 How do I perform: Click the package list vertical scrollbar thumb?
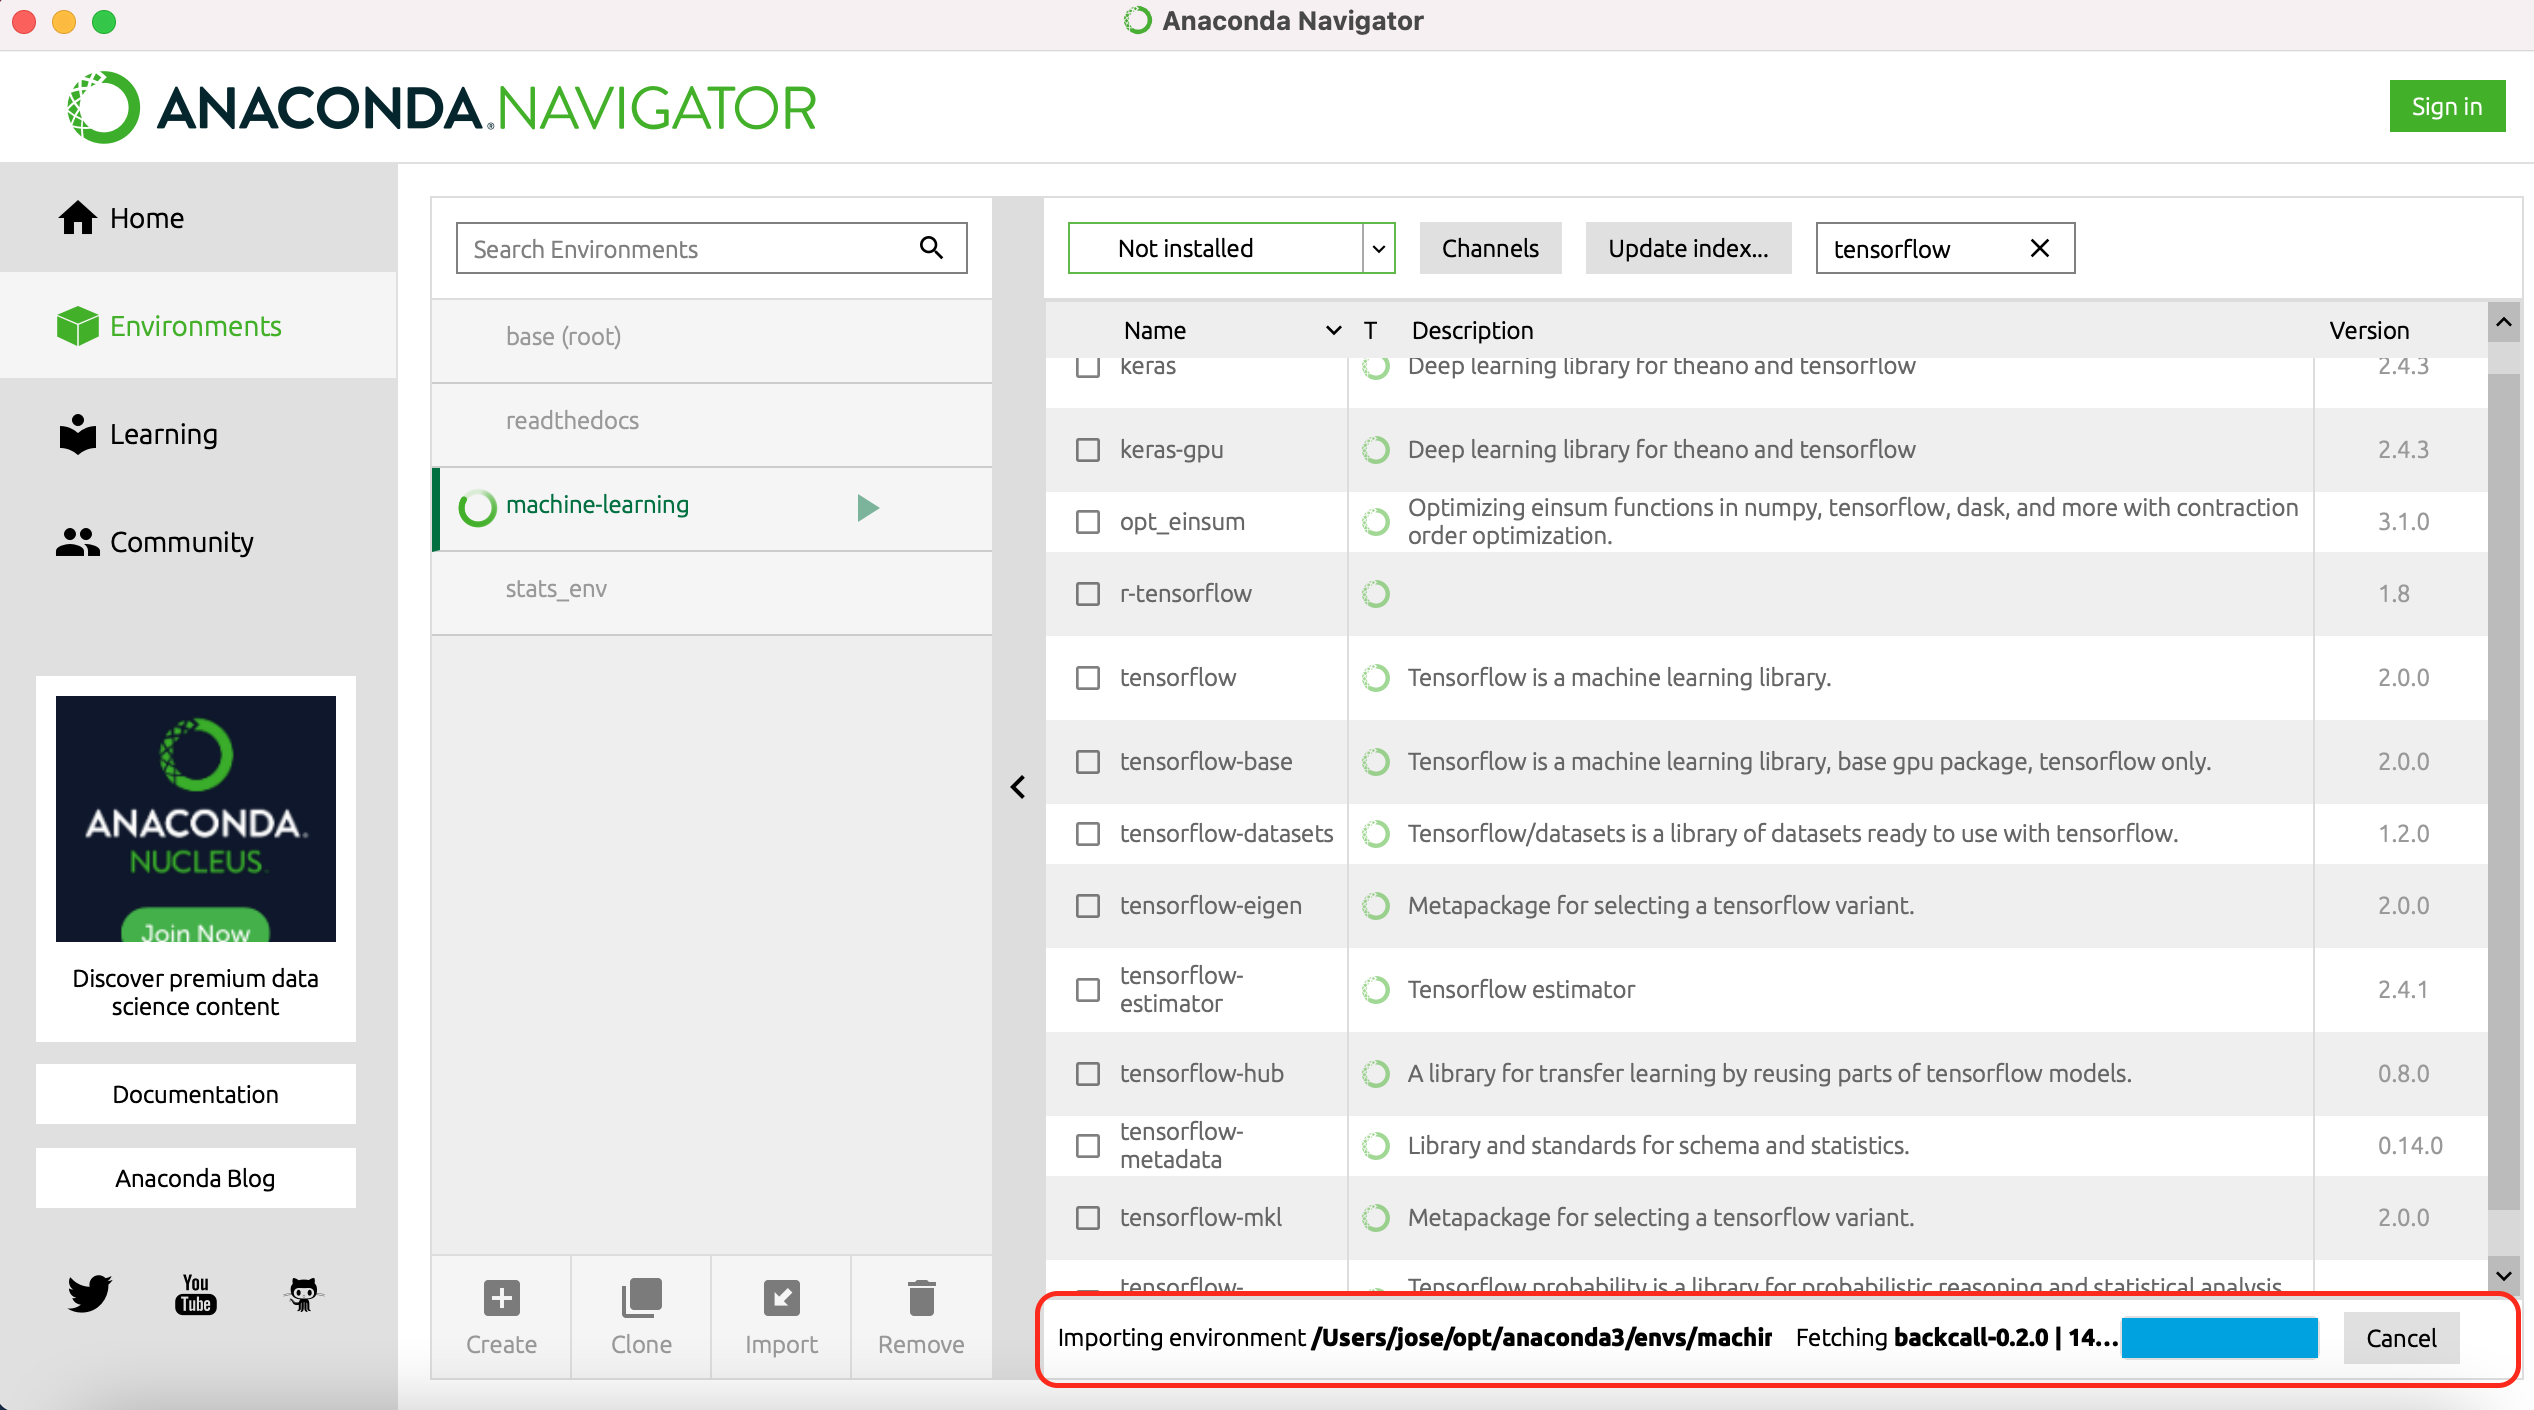[2504, 790]
